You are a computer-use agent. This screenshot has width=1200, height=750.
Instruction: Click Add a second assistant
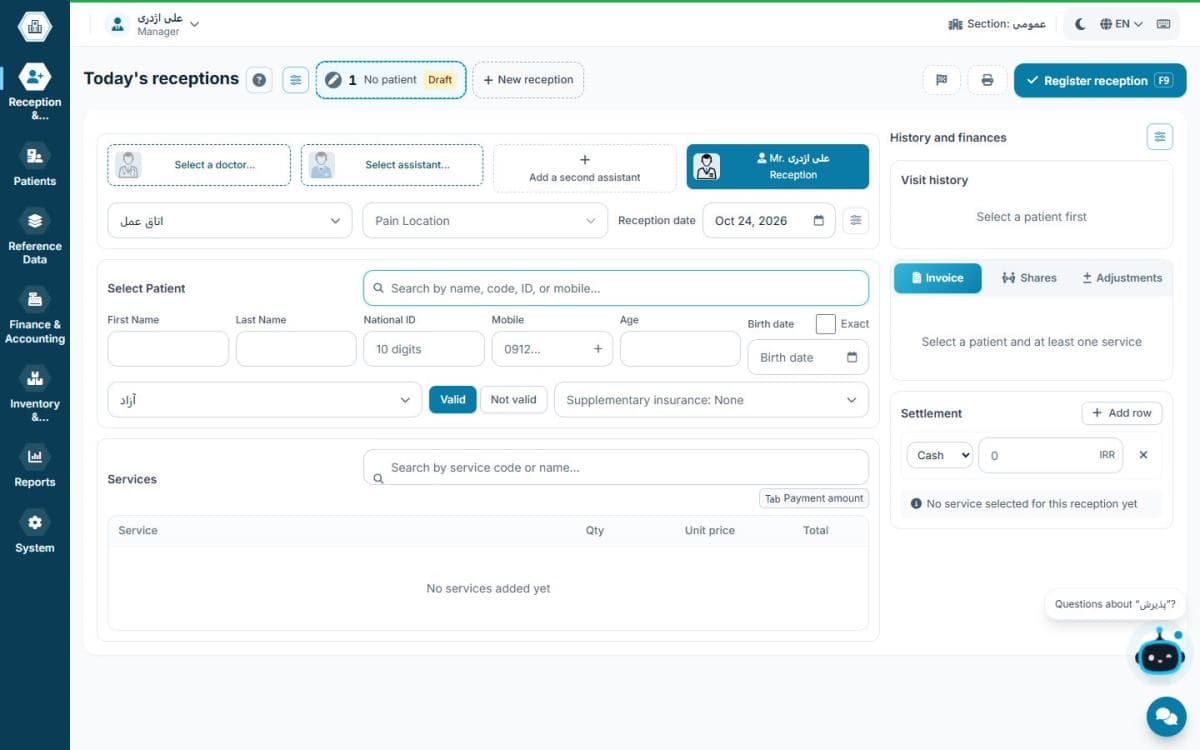pos(585,168)
